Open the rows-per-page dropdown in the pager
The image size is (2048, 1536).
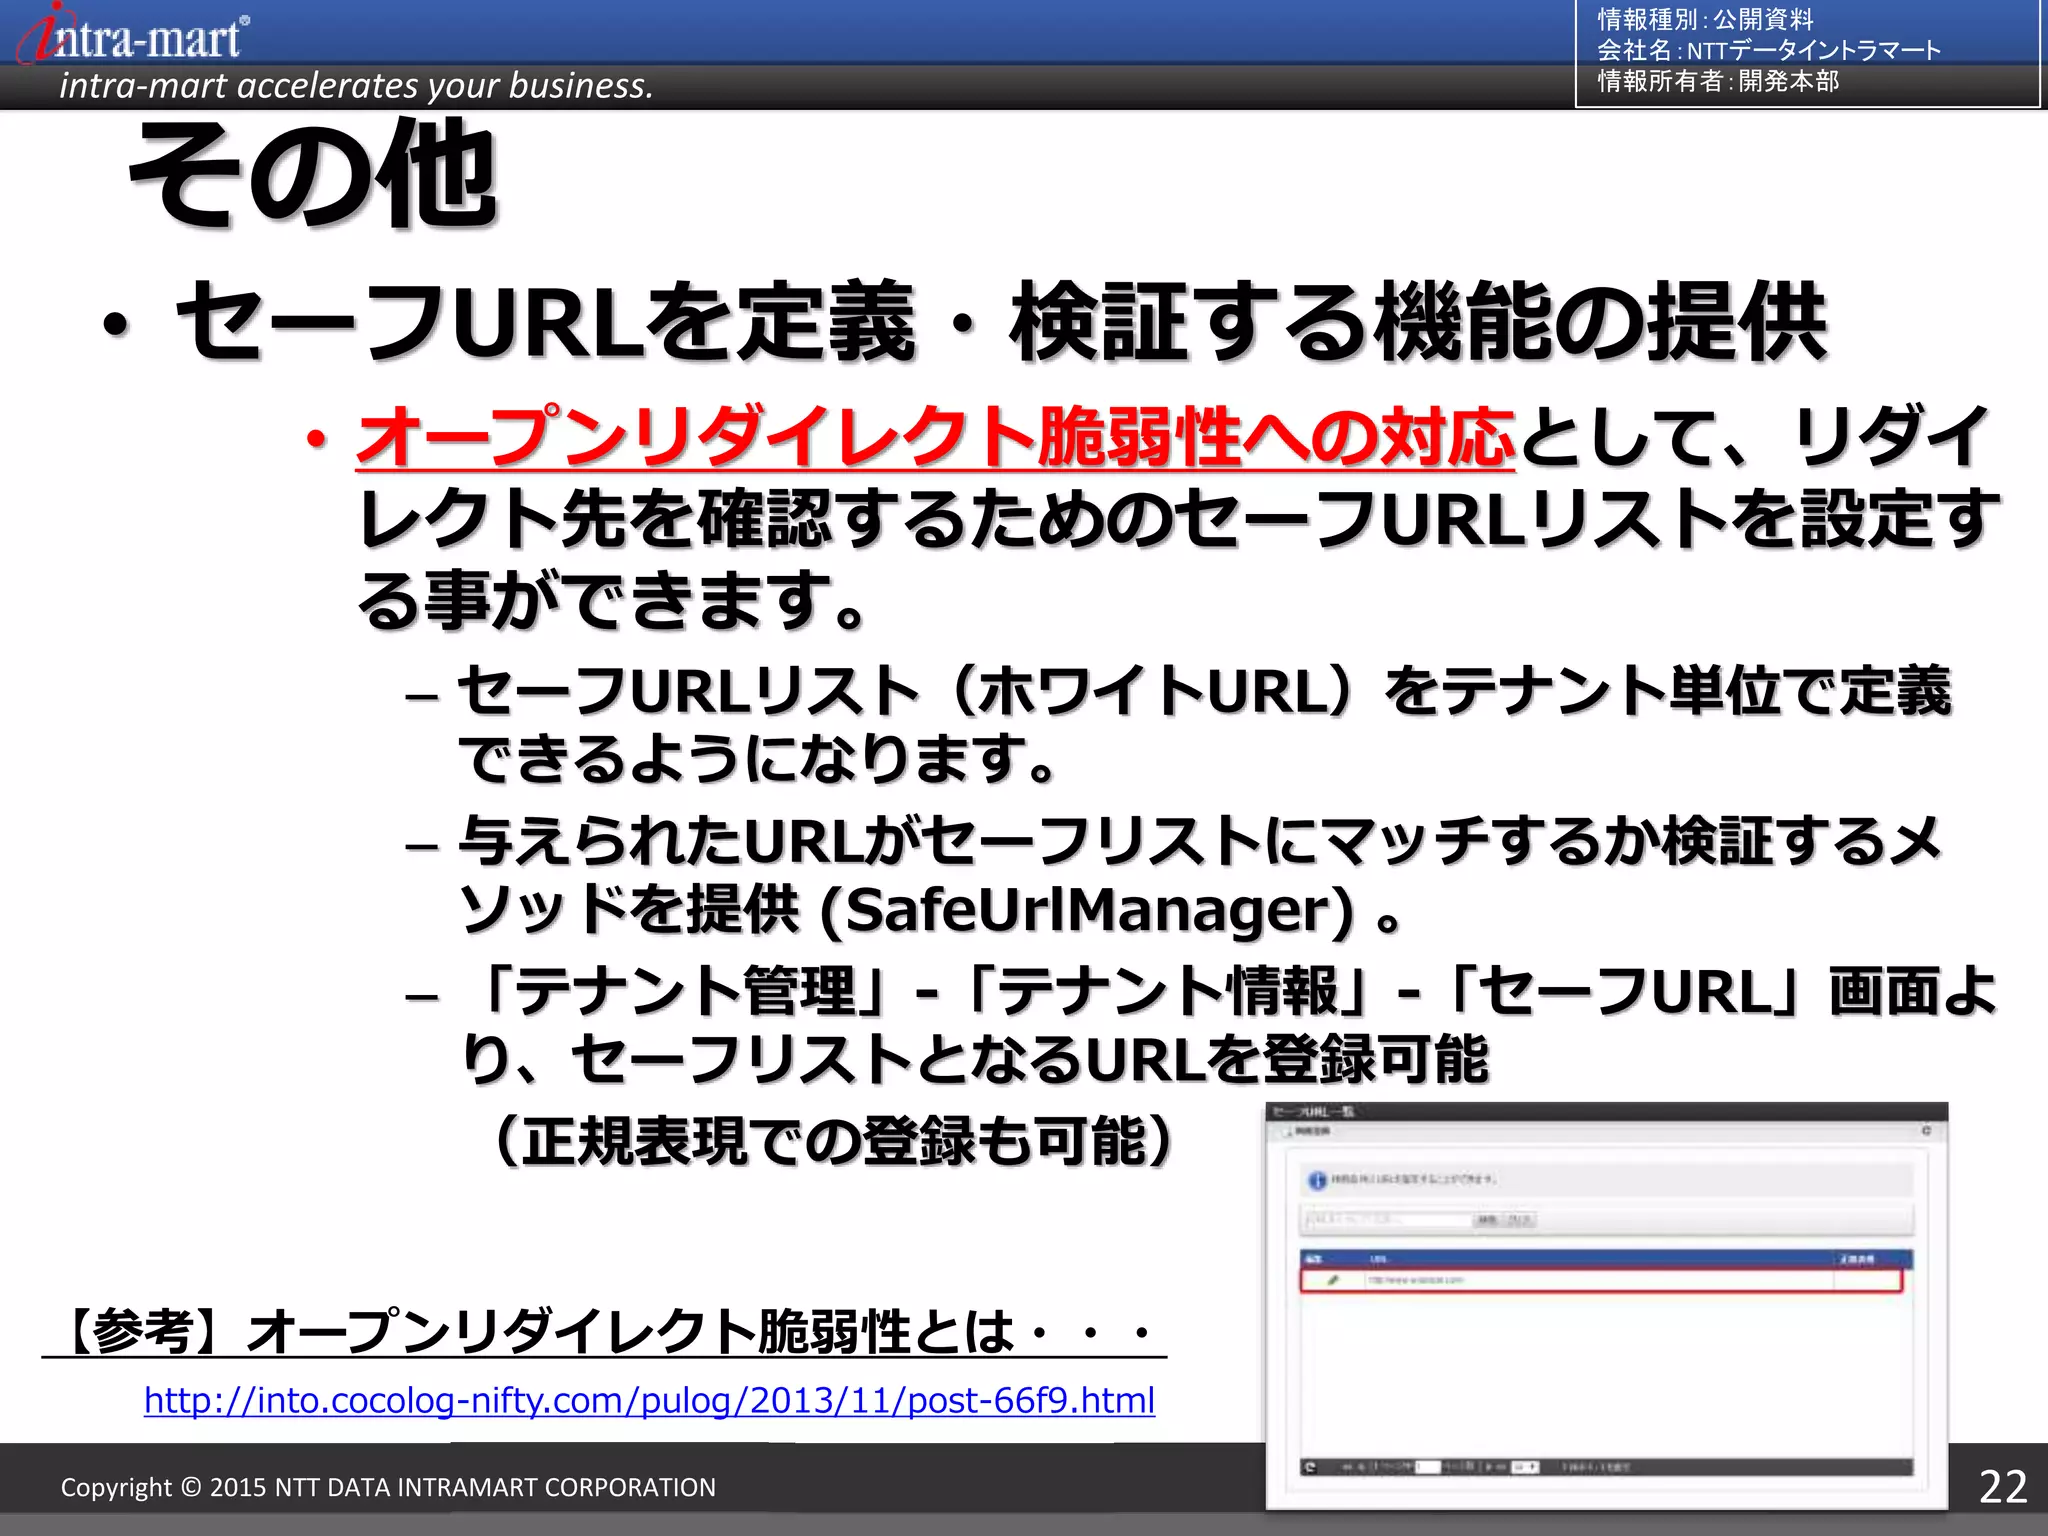coord(1525,1467)
